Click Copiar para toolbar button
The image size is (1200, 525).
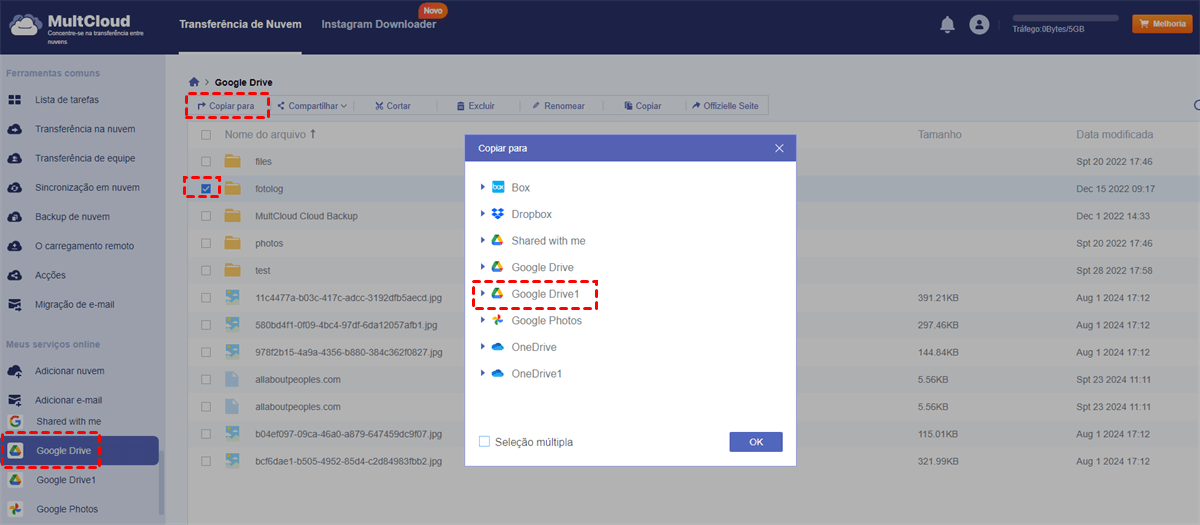click(226, 105)
